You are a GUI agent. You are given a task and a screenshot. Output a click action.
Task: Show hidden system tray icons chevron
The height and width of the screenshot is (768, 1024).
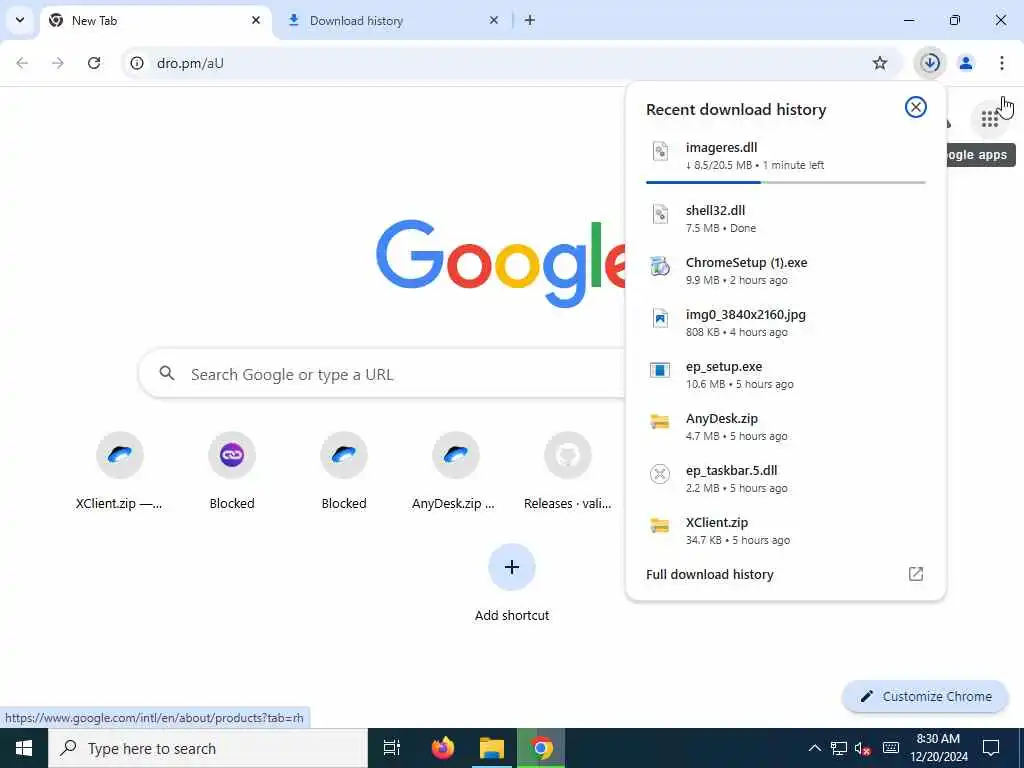click(x=814, y=748)
